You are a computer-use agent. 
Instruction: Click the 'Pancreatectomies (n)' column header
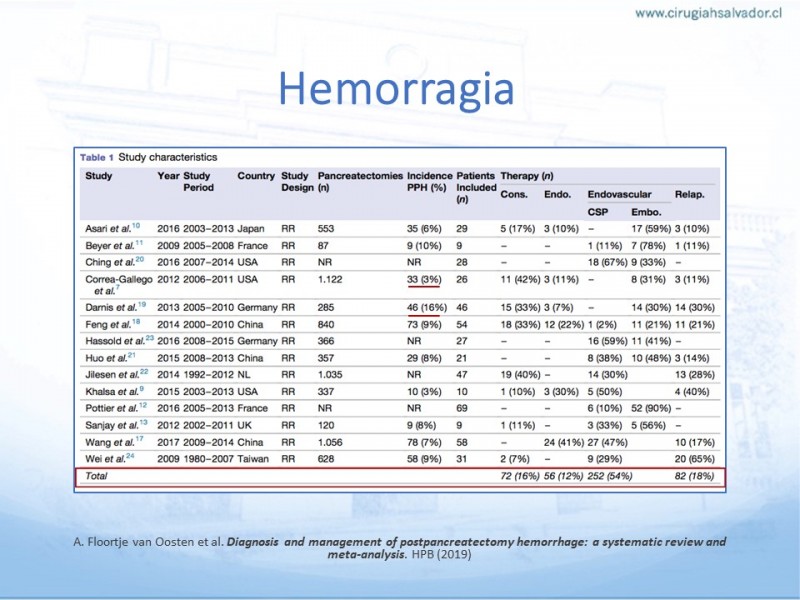(360, 182)
